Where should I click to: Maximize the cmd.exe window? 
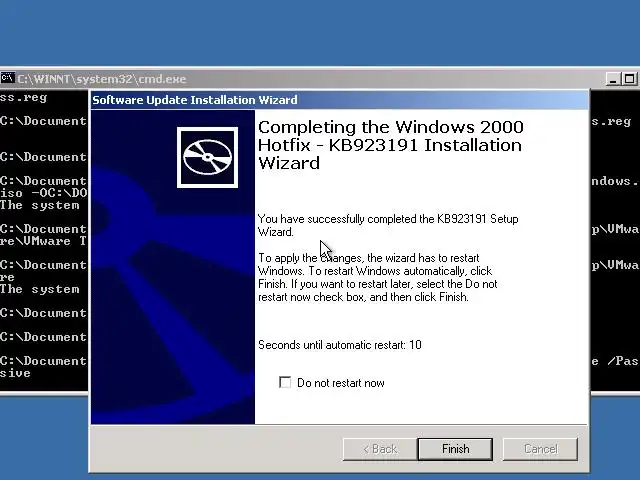pyautogui.click(x=629, y=79)
